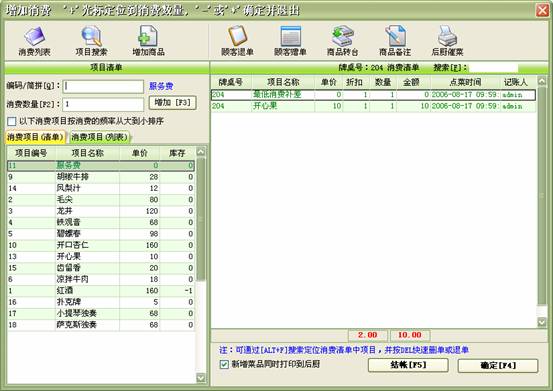
Task: Select 开心果 in the item list
Action: [x=101, y=256]
